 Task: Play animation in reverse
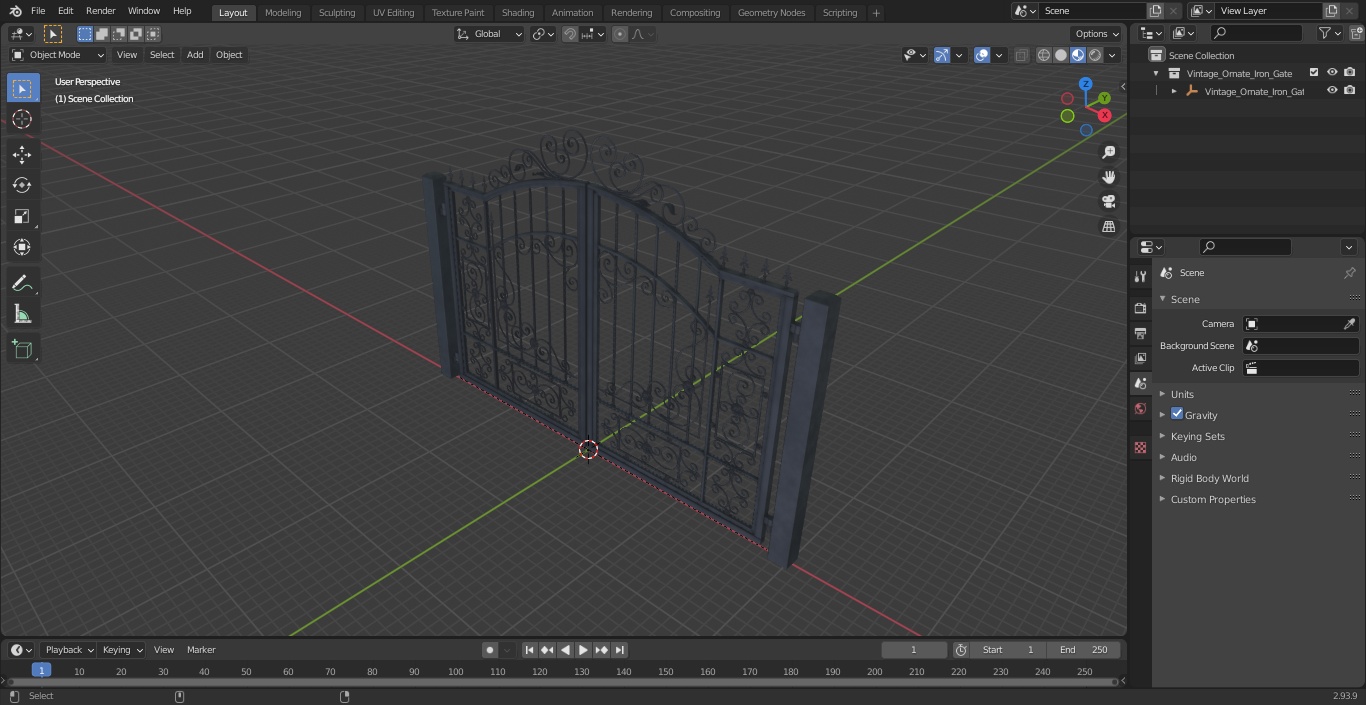565,650
